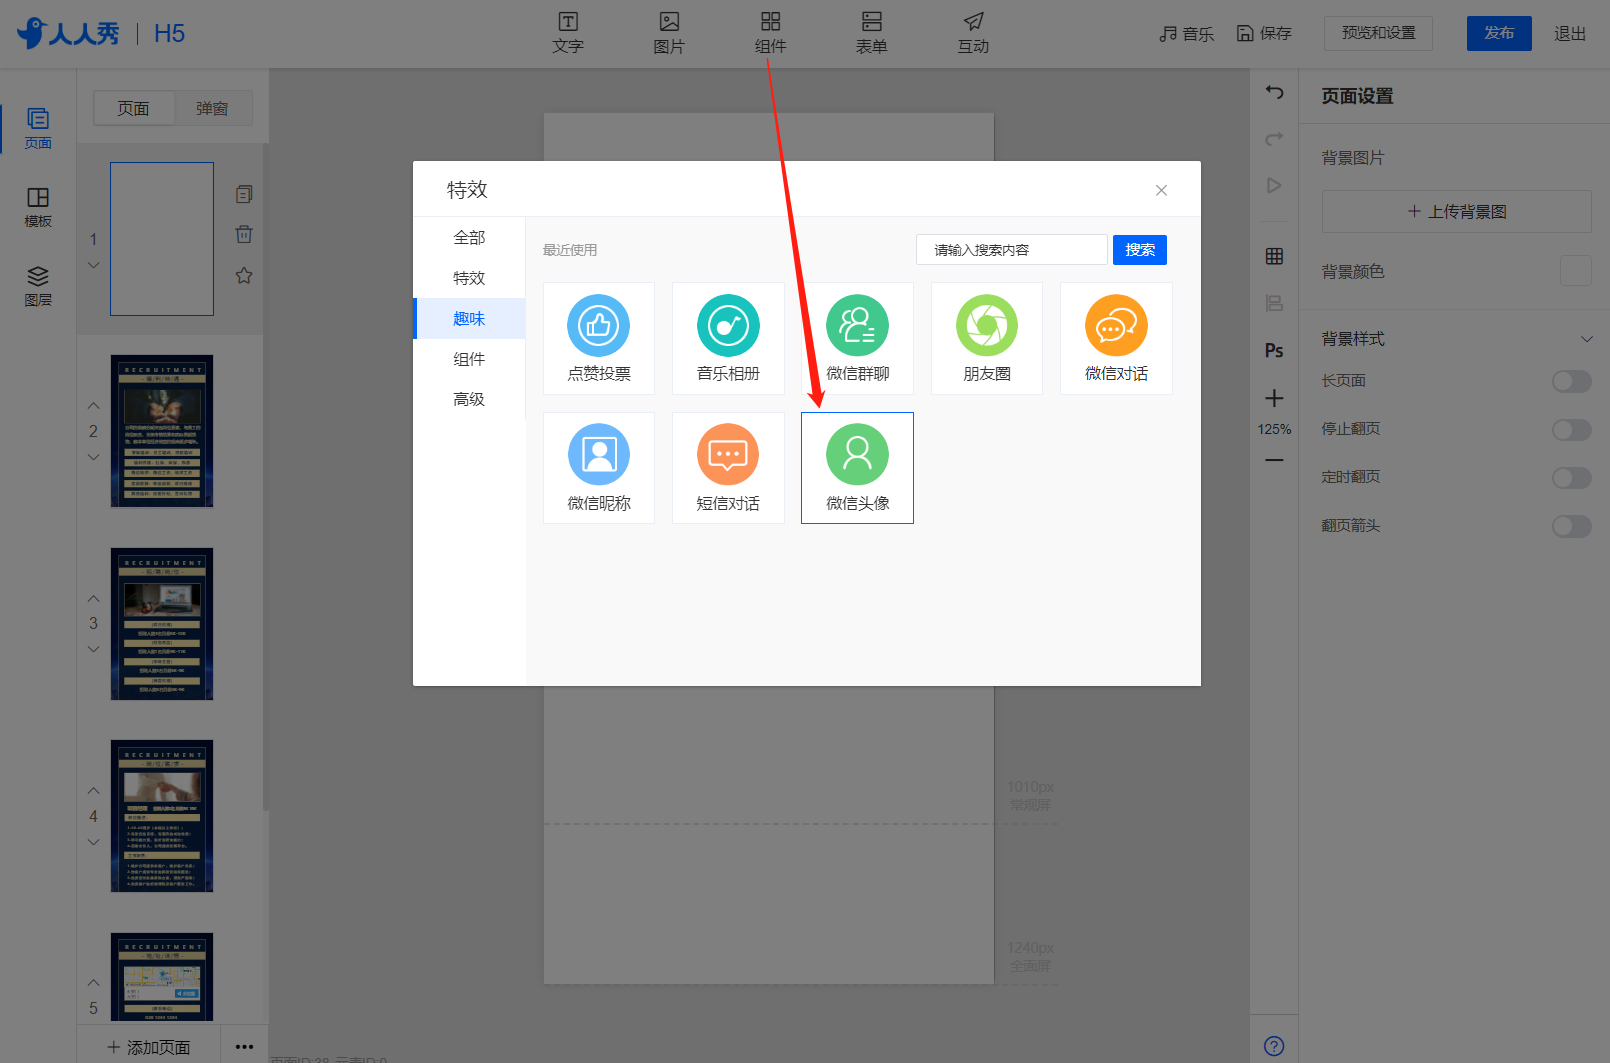Select the 高级 category in 特效 dialog

coord(469,399)
